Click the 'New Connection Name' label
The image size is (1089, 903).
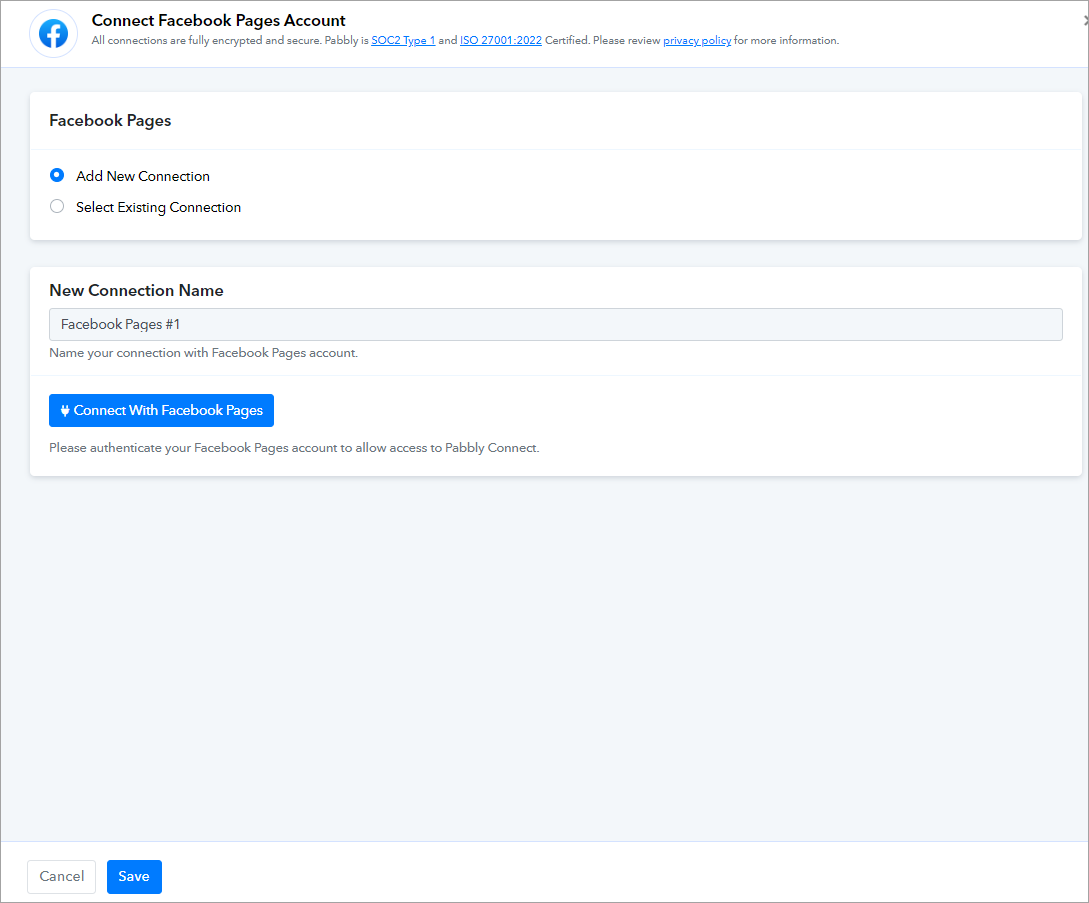136,290
